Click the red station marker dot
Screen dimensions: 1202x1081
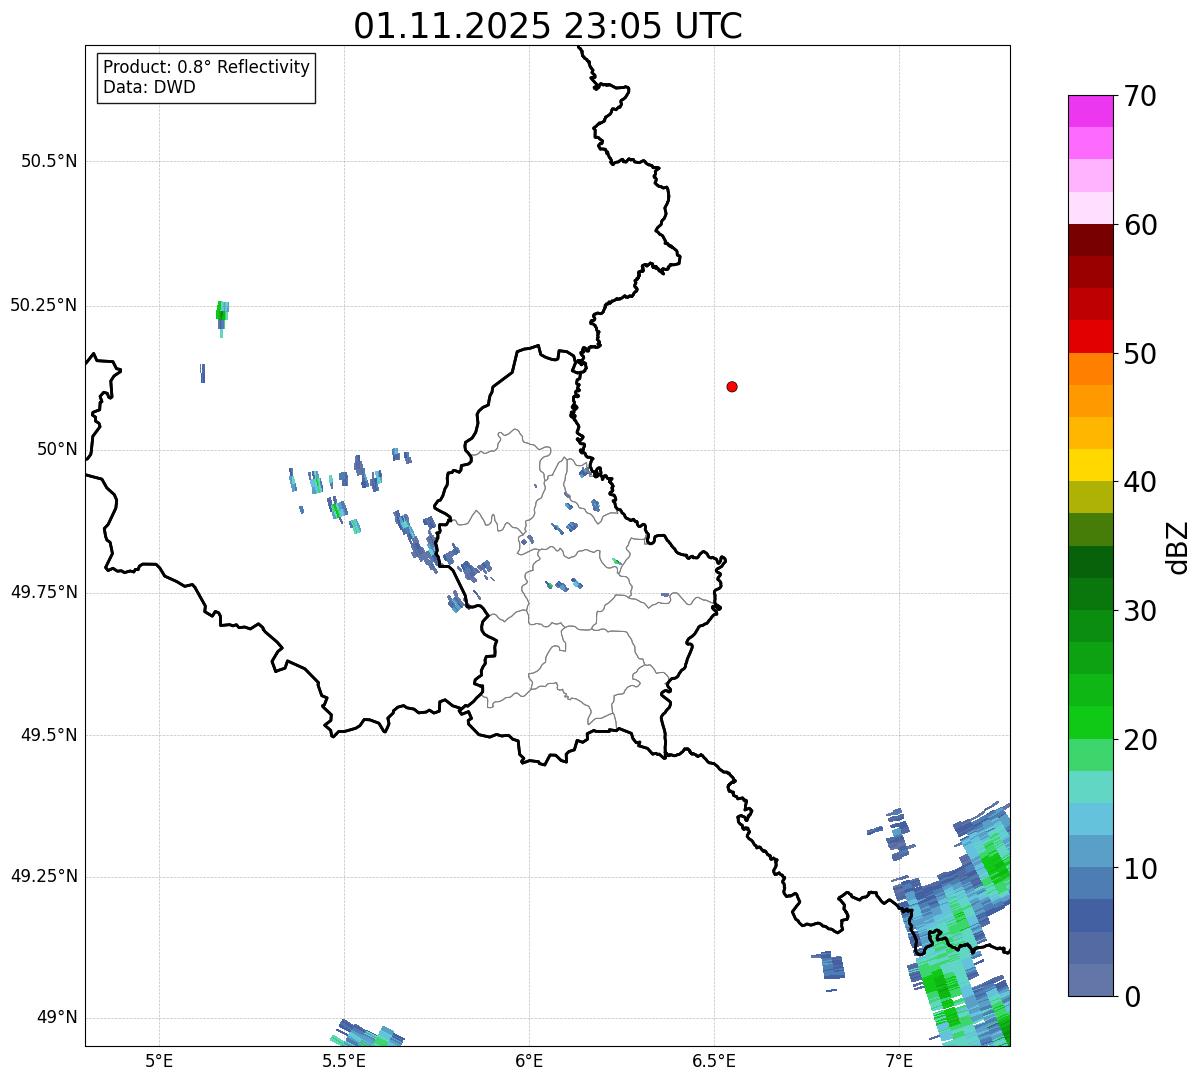tap(732, 386)
